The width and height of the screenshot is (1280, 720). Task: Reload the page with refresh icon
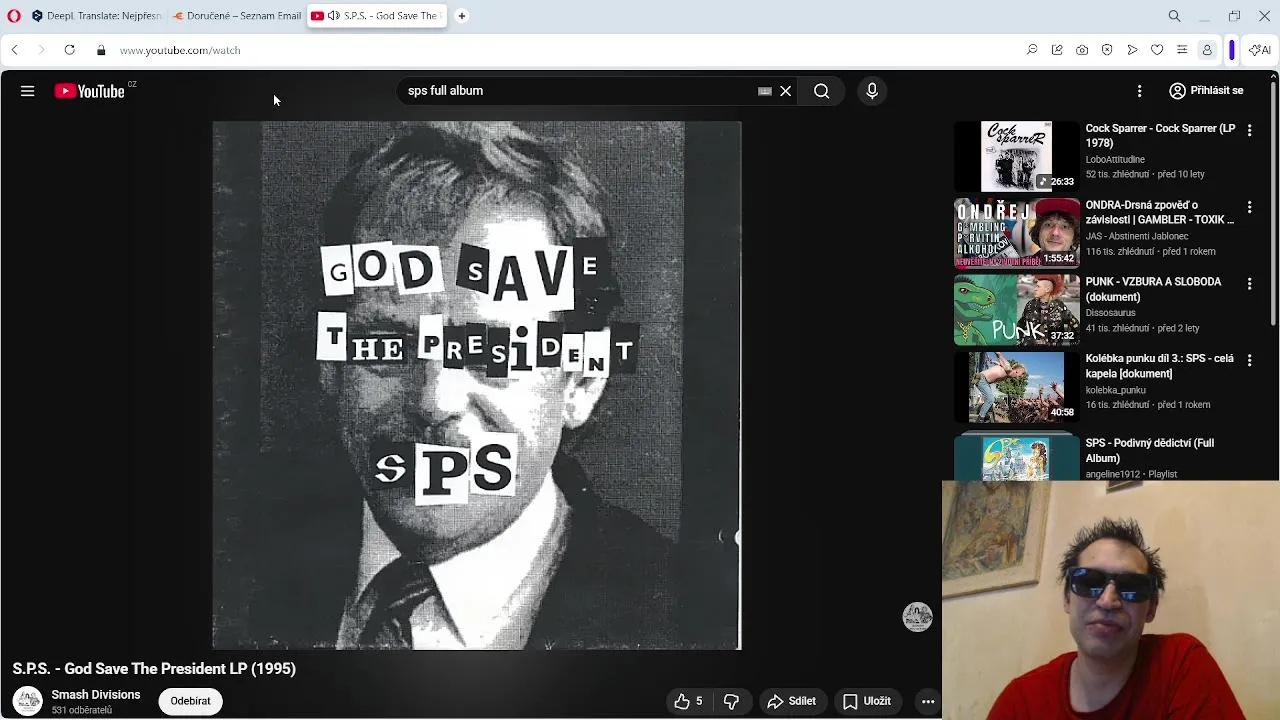[69, 50]
